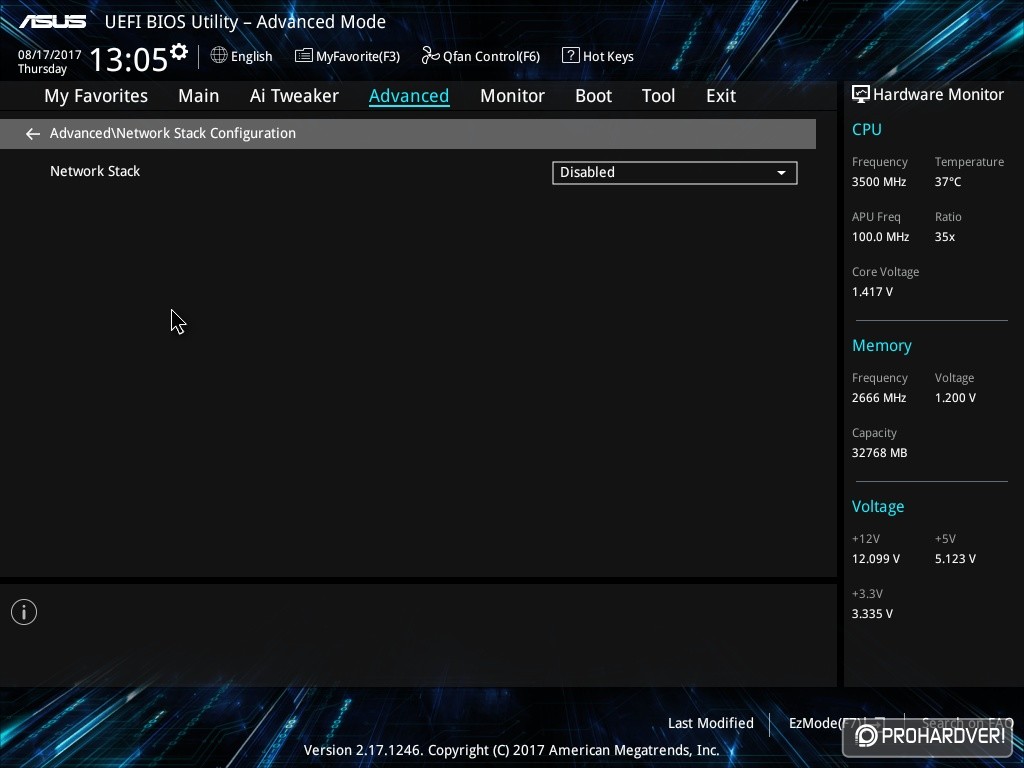The width and height of the screenshot is (1024, 768).
Task: Click the globe language icon
Action: (x=219, y=56)
